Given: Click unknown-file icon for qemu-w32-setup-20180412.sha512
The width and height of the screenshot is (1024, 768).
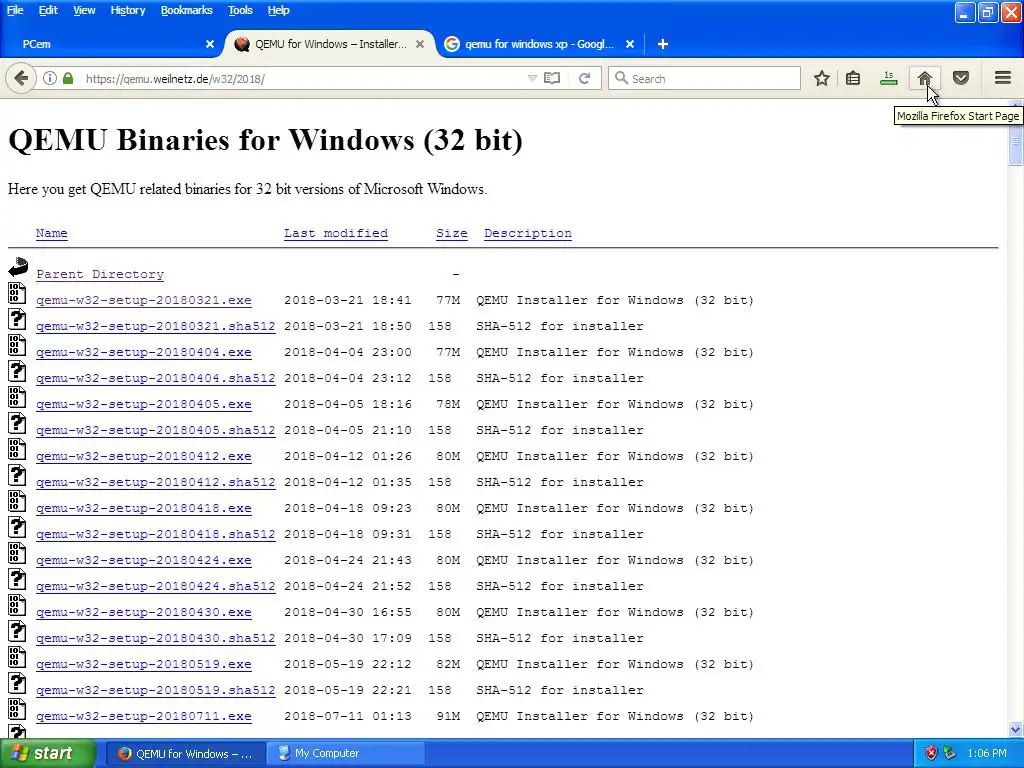Looking at the screenshot, I should pos(17,475).
